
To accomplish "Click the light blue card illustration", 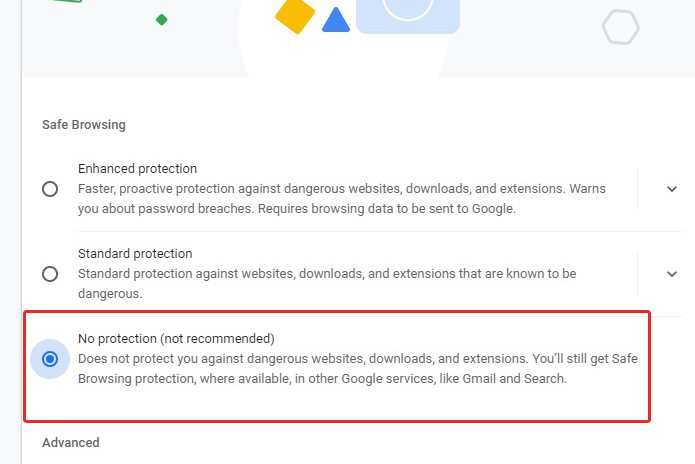I will coord(408,16).
